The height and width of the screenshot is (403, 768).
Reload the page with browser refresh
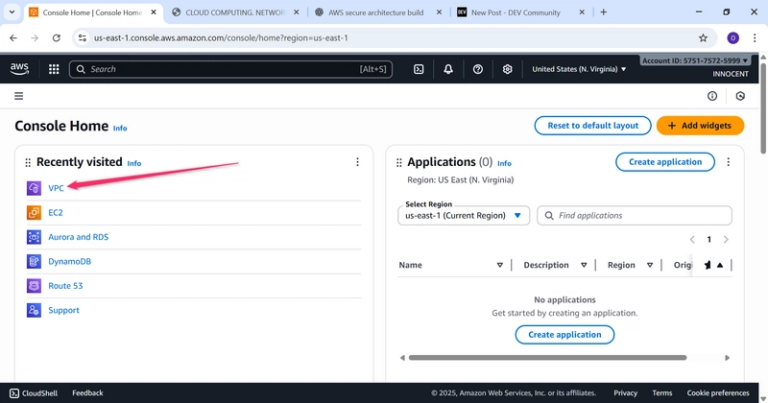[x=56, y=38]
